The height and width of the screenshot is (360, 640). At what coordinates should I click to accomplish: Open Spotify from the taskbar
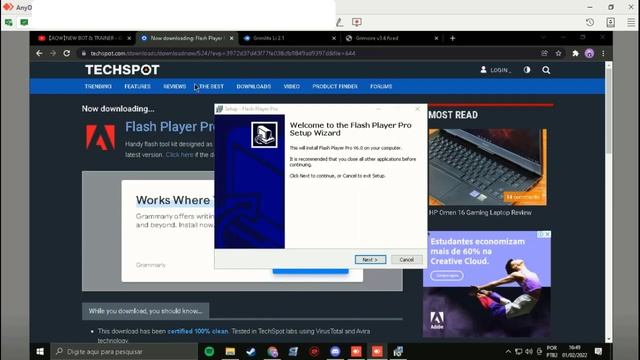209,351
